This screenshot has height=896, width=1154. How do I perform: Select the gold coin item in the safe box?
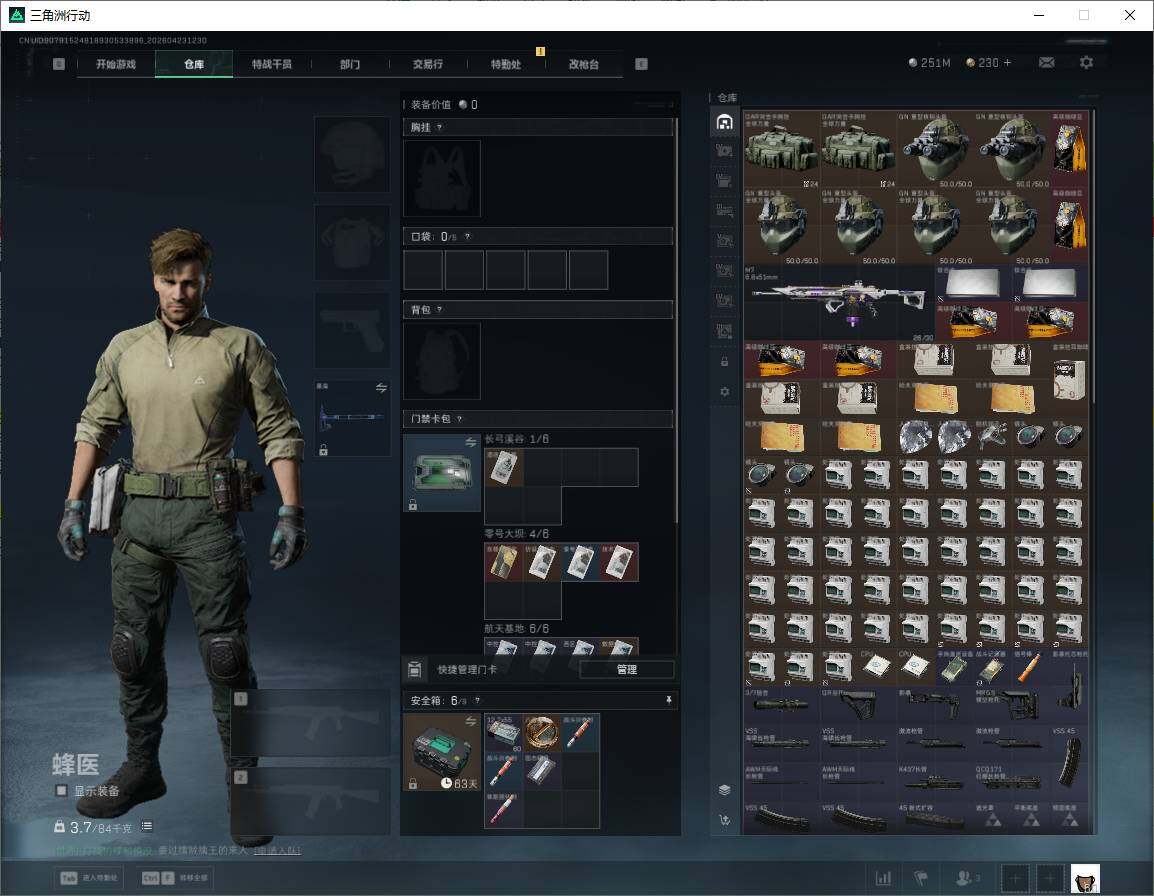[542, 733]
